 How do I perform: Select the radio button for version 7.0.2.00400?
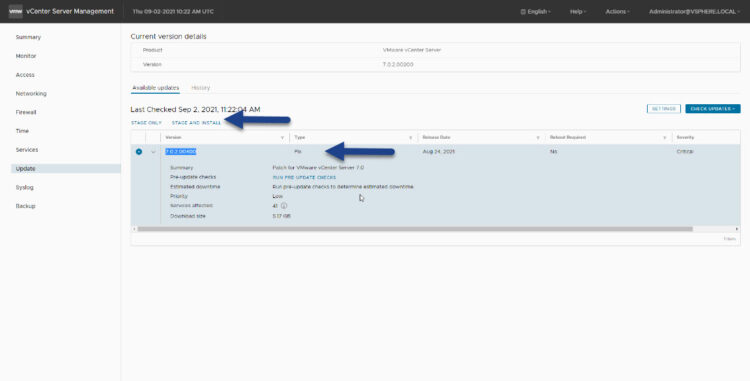click(x=139, y=152)
